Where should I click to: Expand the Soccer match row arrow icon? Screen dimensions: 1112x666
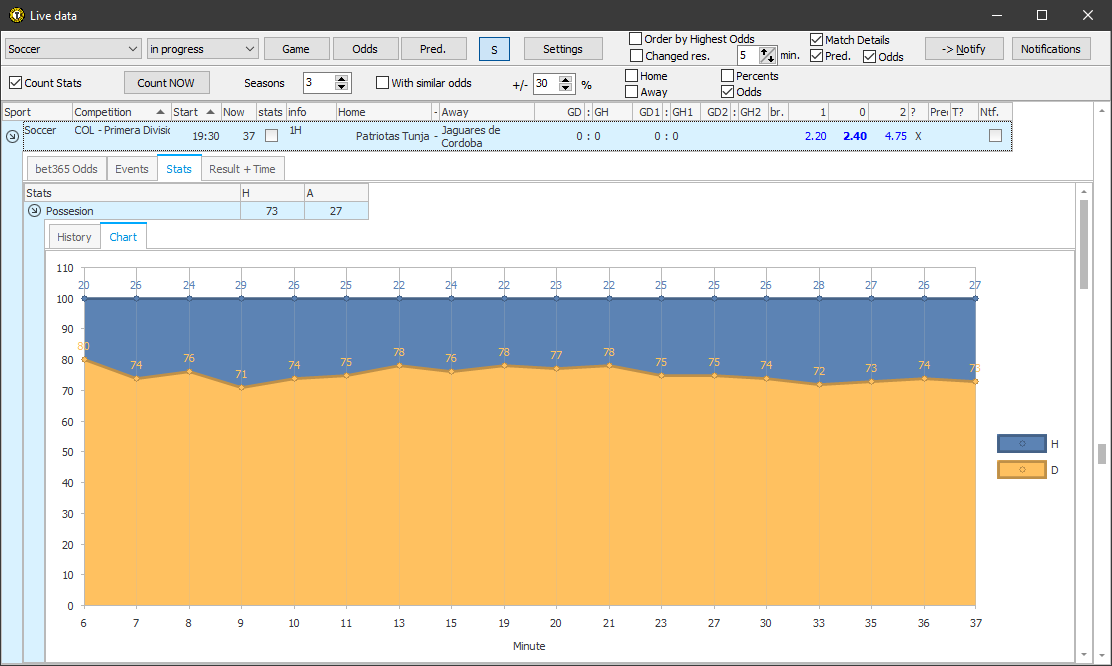click(12, 136)
